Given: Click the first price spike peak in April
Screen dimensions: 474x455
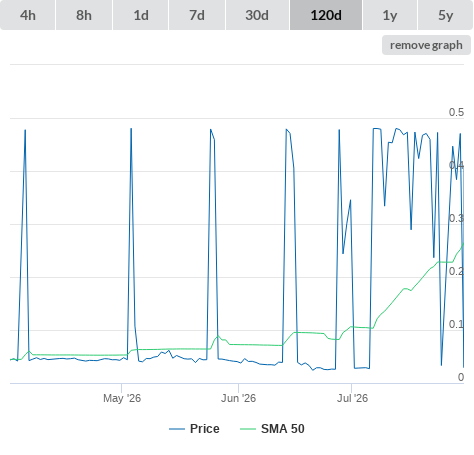Looking at the screenshot, I should (25, 130).
